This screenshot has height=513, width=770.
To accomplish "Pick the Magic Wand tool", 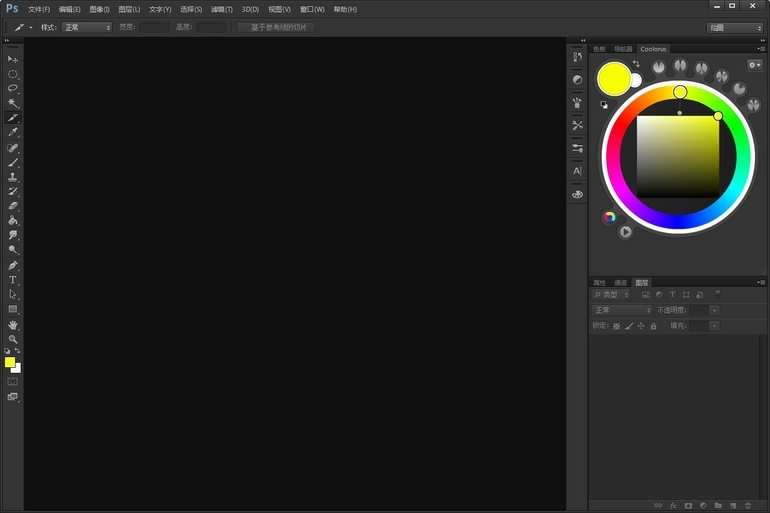I will (x=13, y=103).
